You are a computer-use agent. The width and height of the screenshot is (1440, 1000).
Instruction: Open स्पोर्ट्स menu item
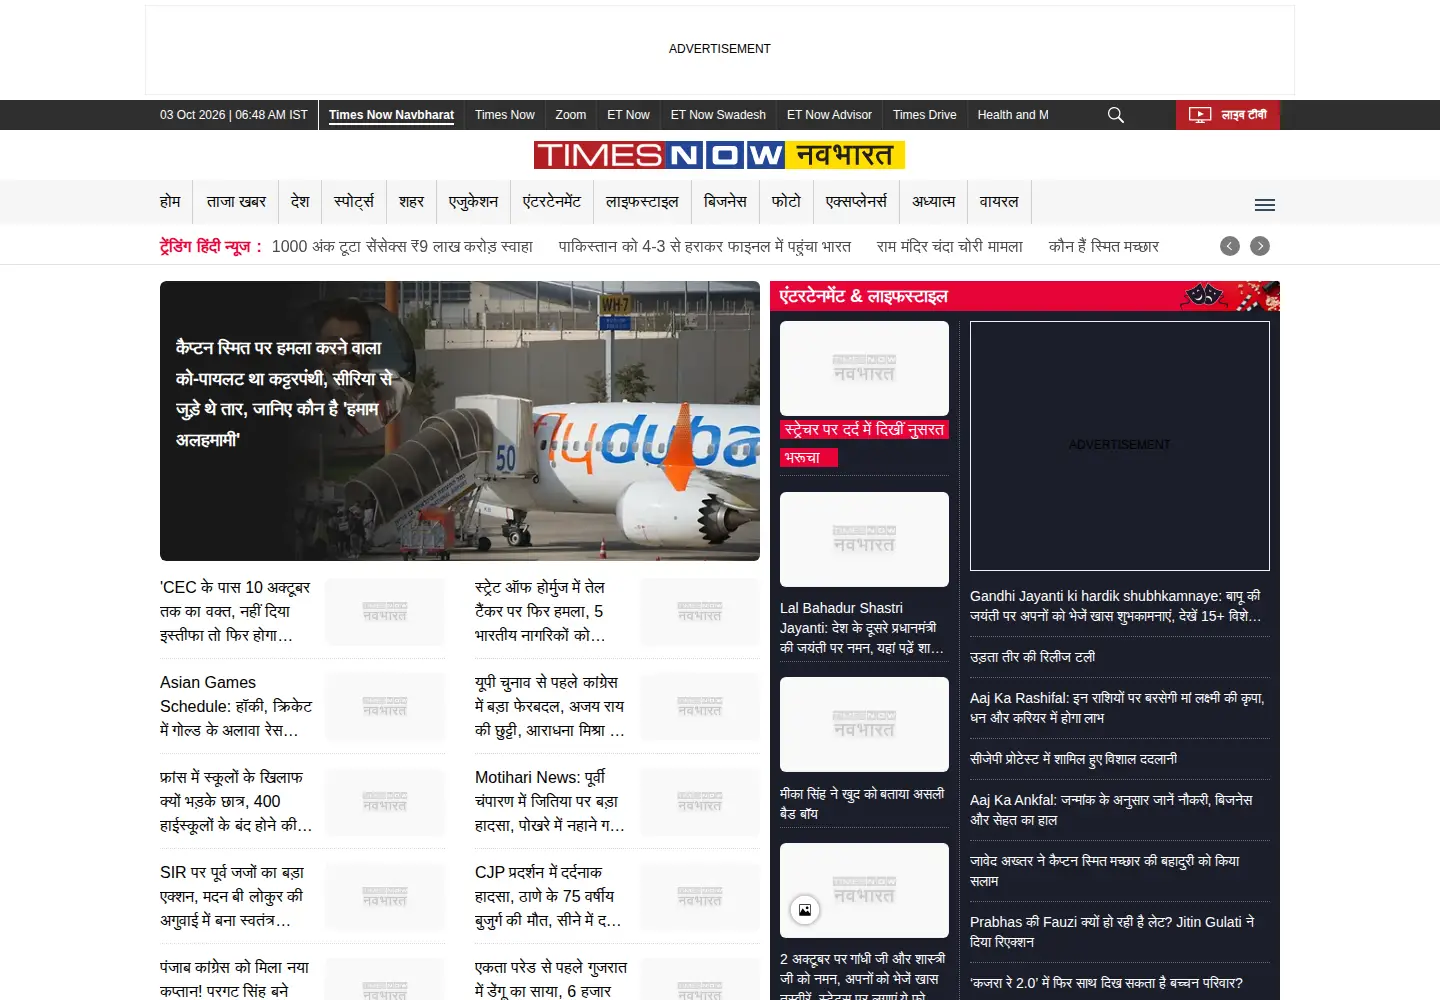[x=354, y=202]
